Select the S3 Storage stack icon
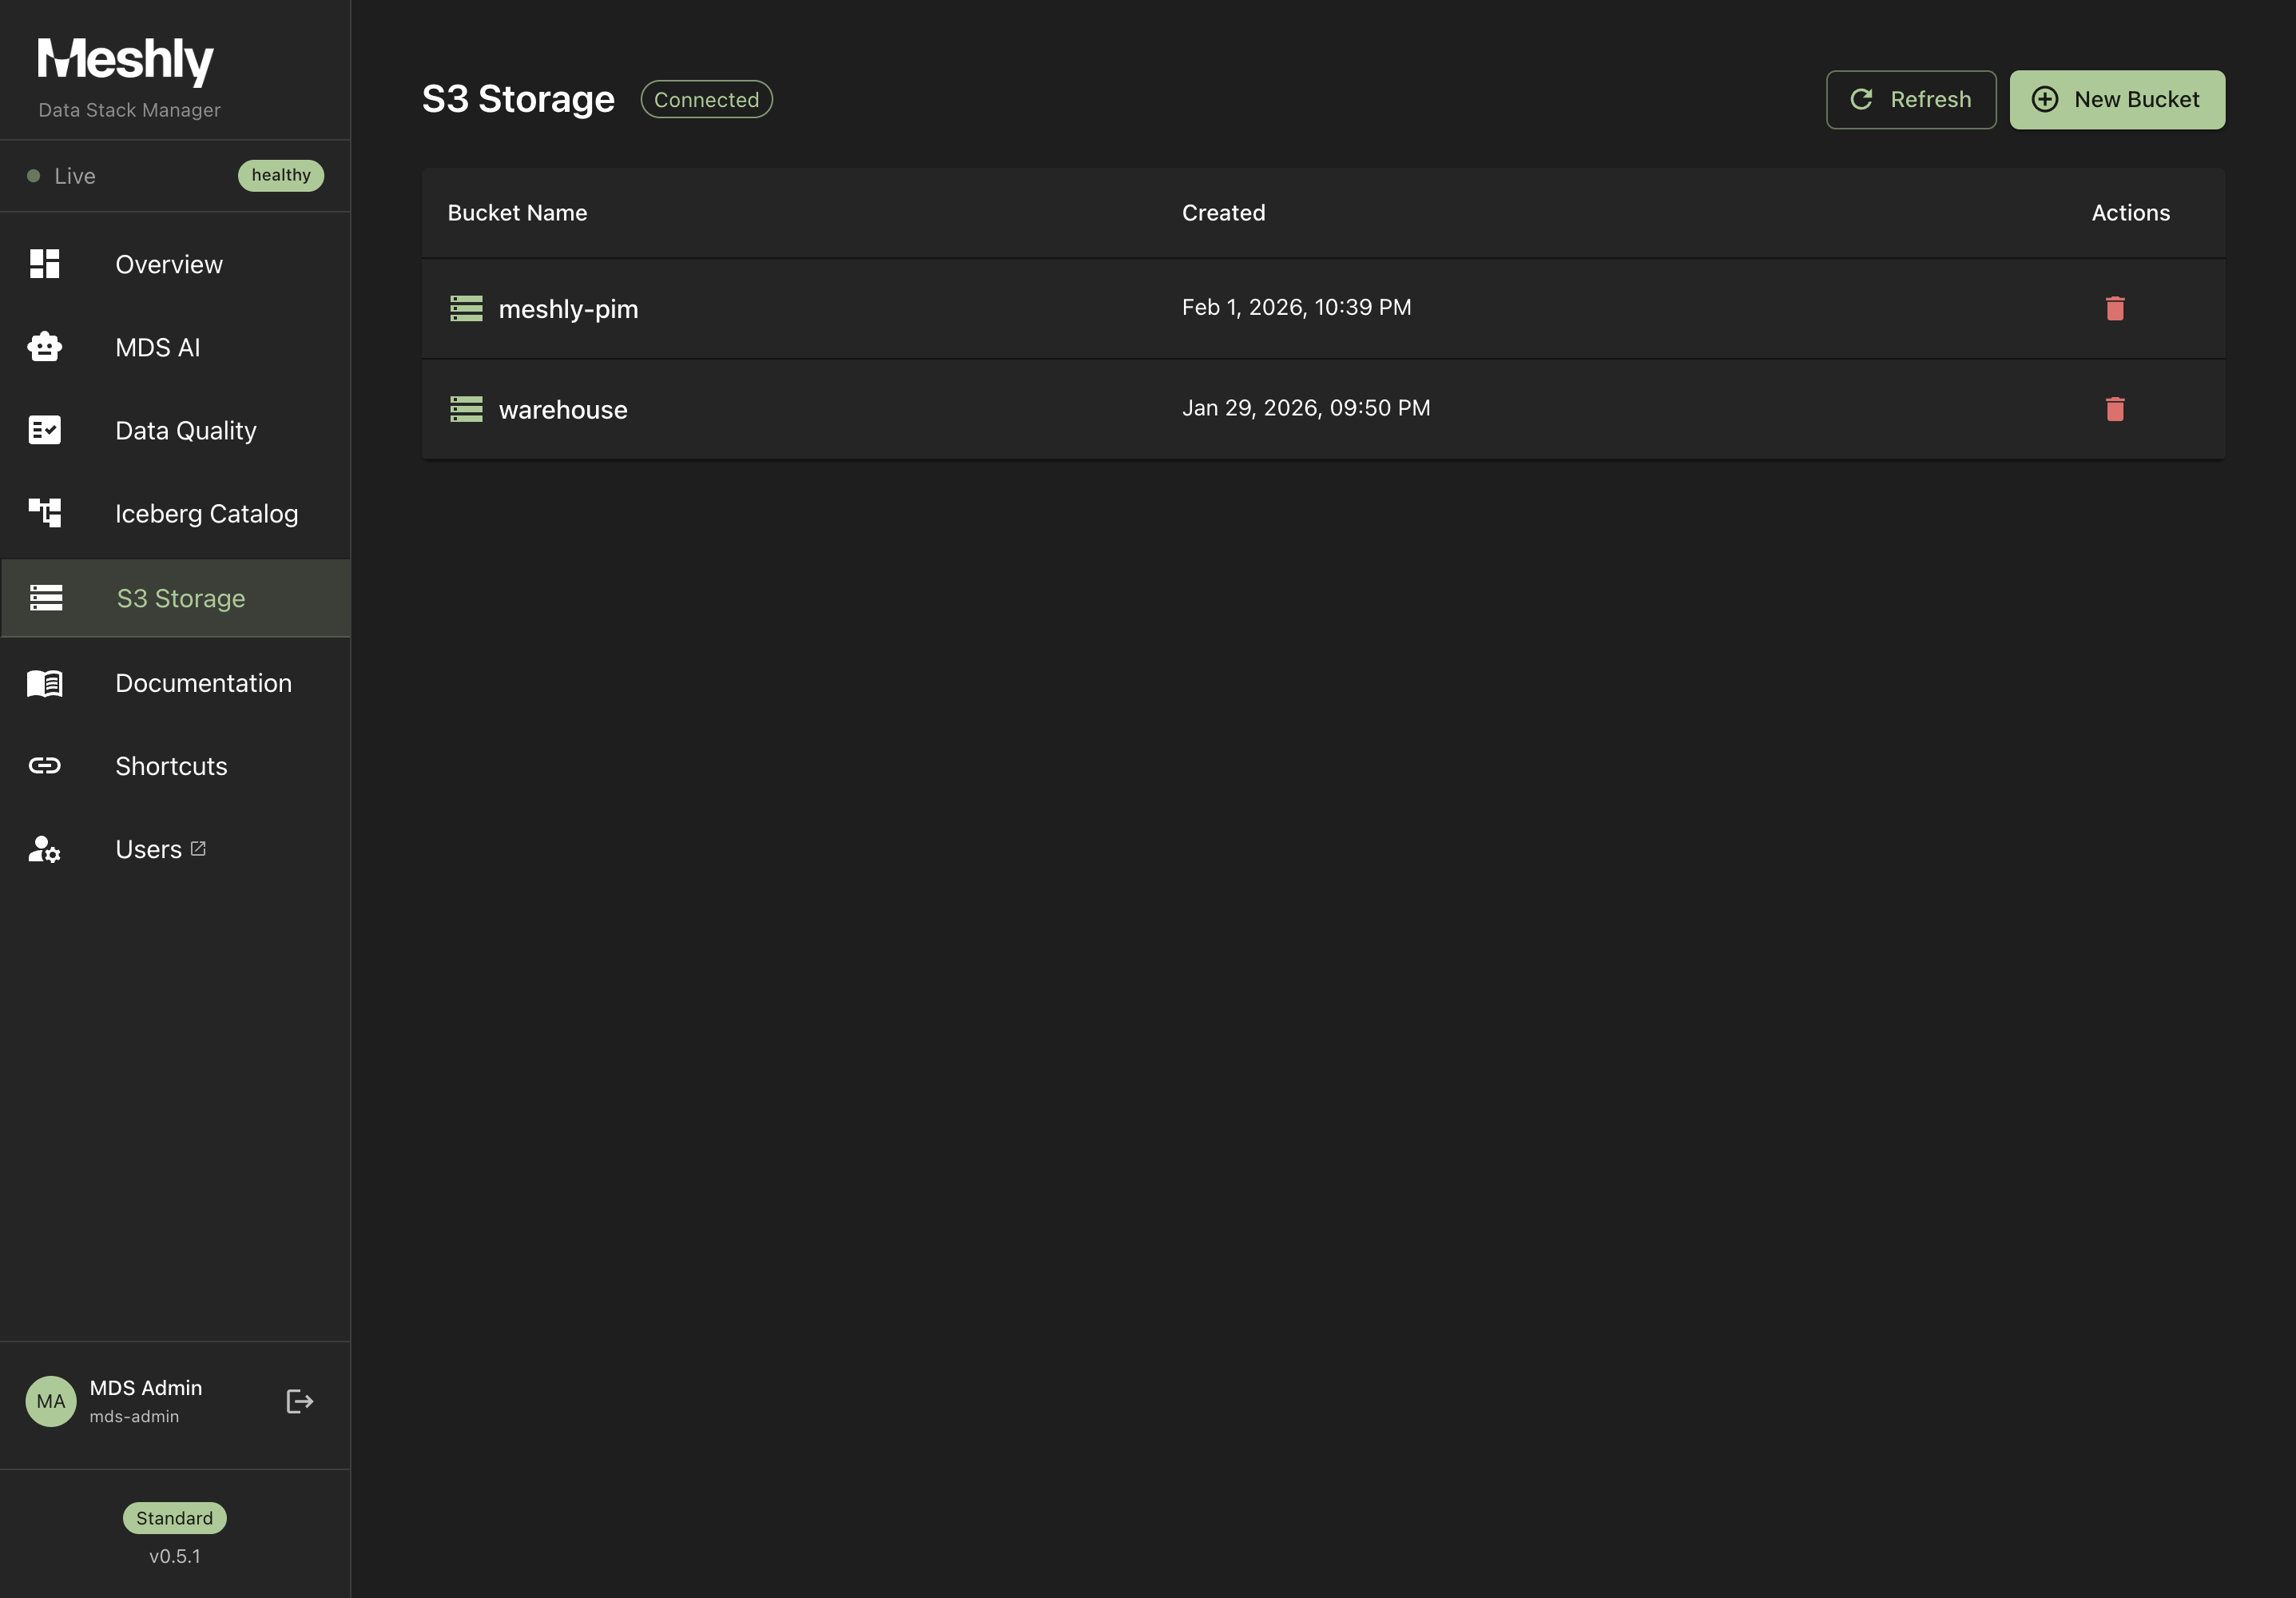This screenshot has width=2296, height=1598. [x=44, y=598]
